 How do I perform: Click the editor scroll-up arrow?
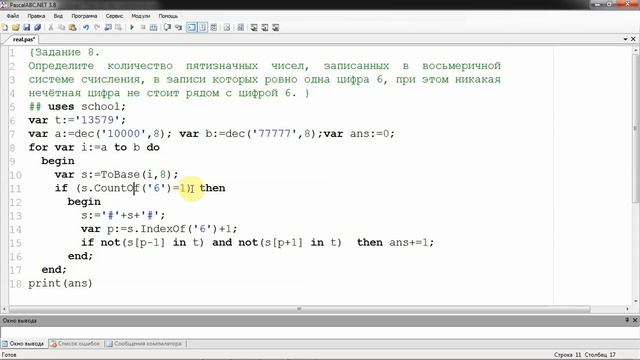[636, 51]
